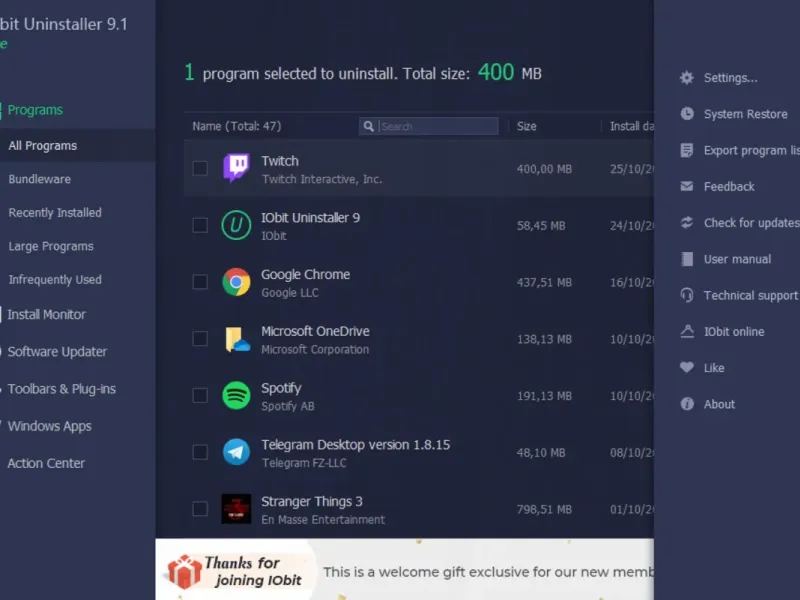Sort by the Name (Total: 47) column header
The height and width of the screenshot is (600, 800).
[x=236, y=126]
